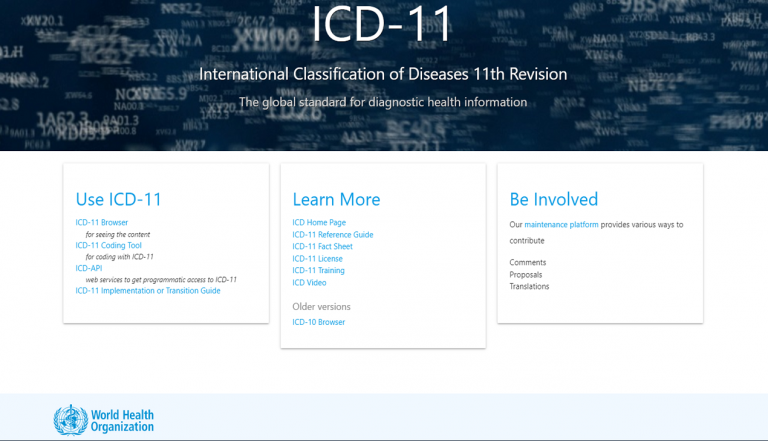Click the Be Involved heading
768x441 pixels.
[x=554, y=199]
